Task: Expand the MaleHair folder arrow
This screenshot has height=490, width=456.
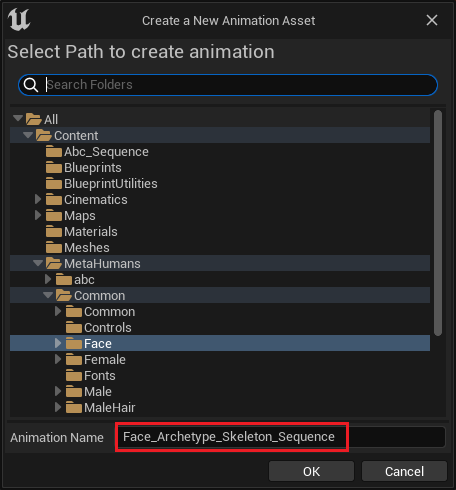Action: 58,407
